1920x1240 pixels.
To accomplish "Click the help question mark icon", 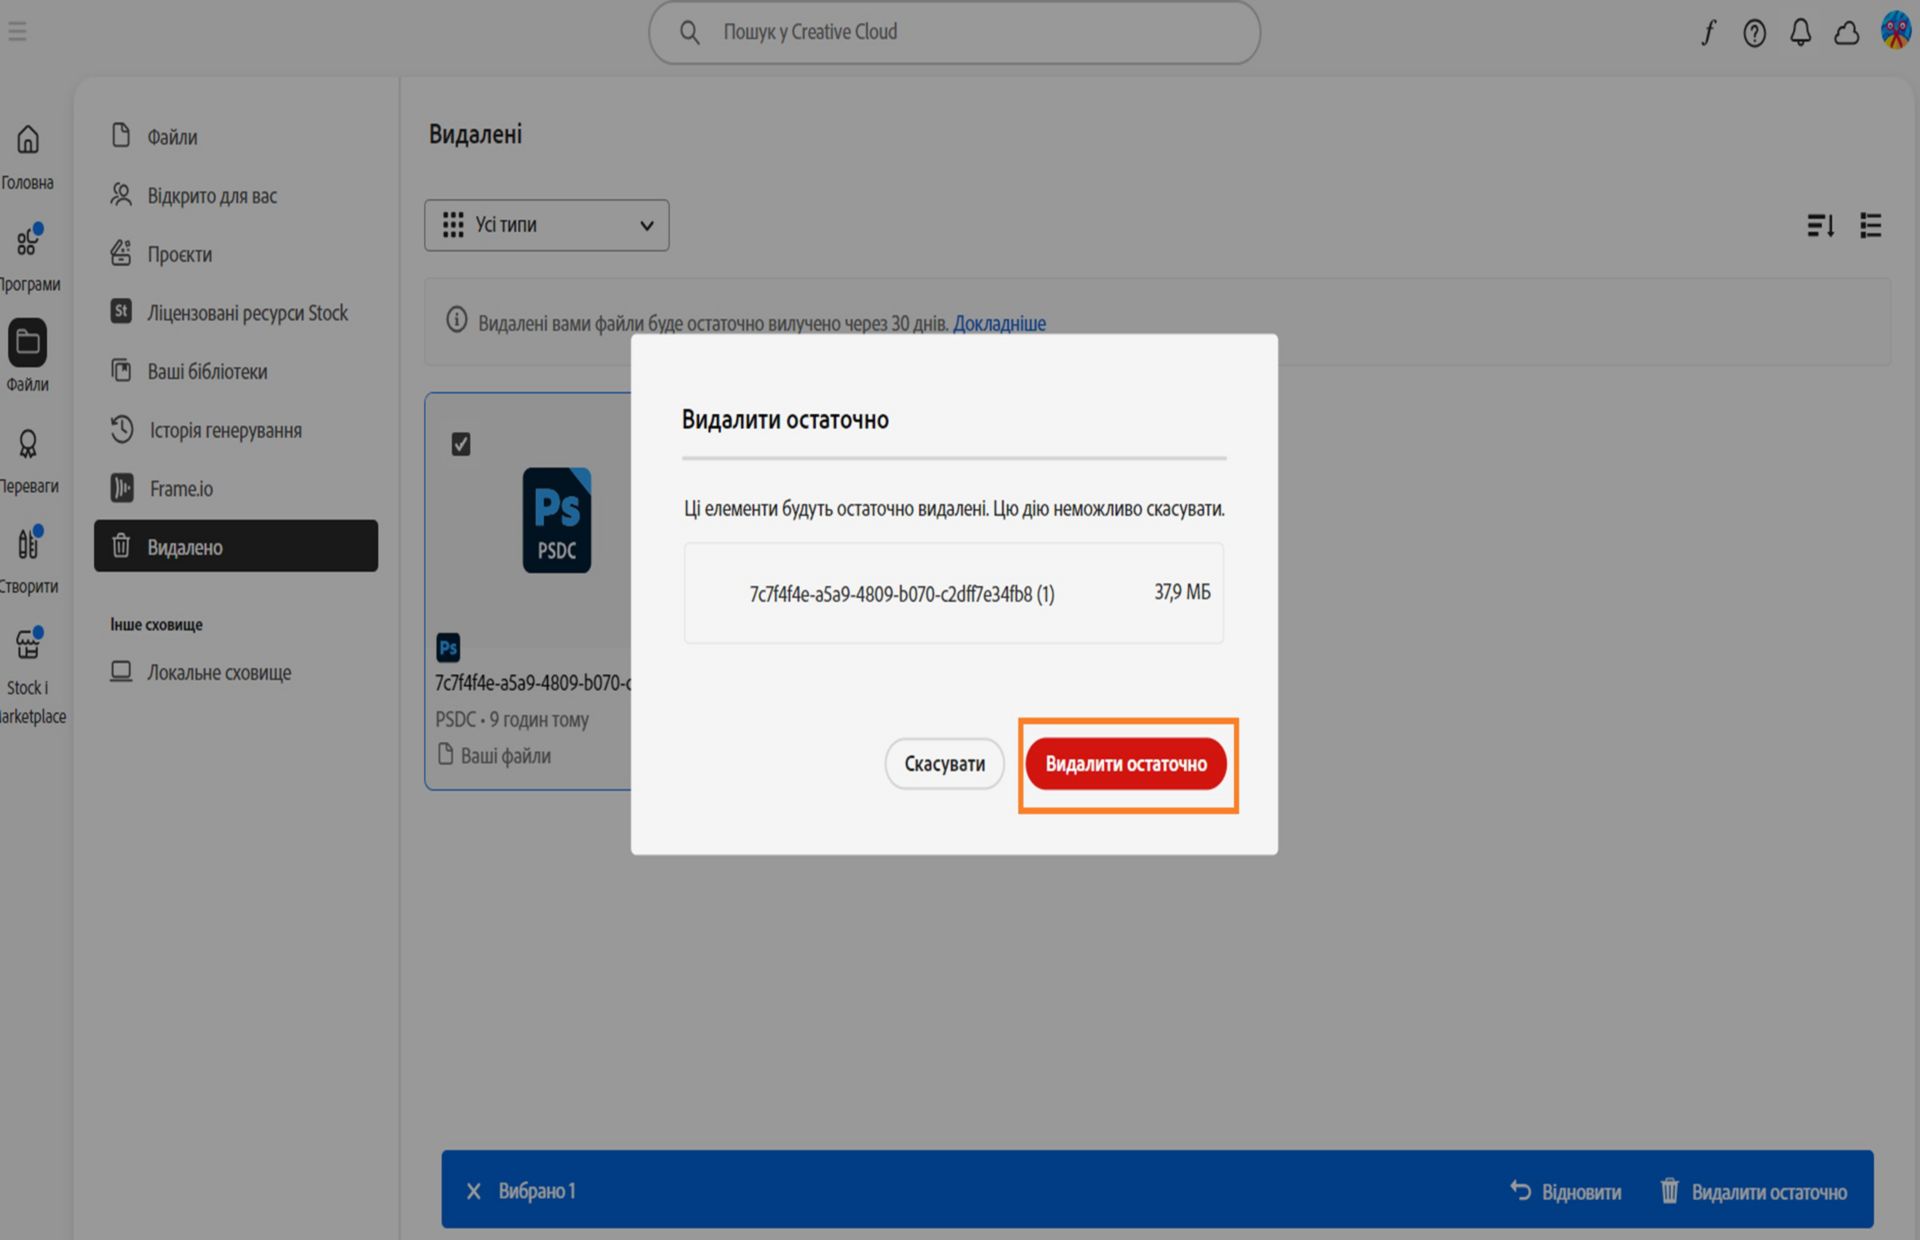I will [1754, 33].
